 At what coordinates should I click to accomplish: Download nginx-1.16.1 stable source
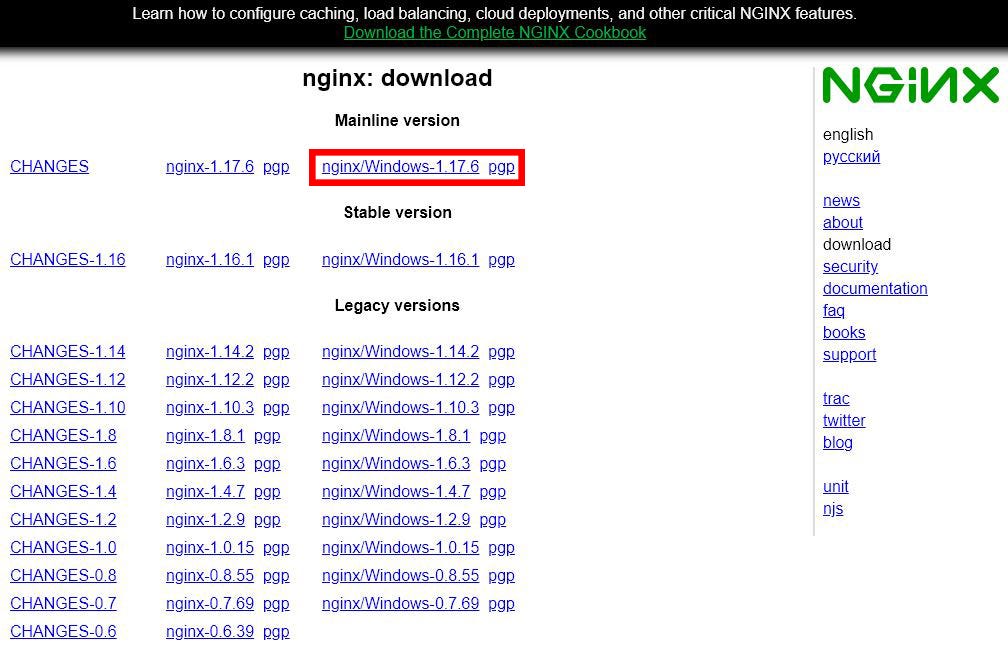point(210,259)
